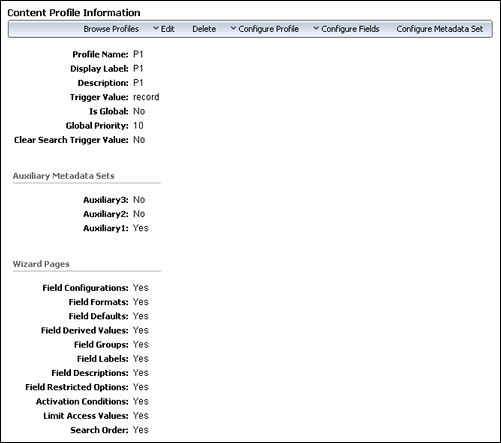Expand the Edit dropdown menu
This screenshot has height=443, width=501.
pyautogui.click(x=164, y=29)
